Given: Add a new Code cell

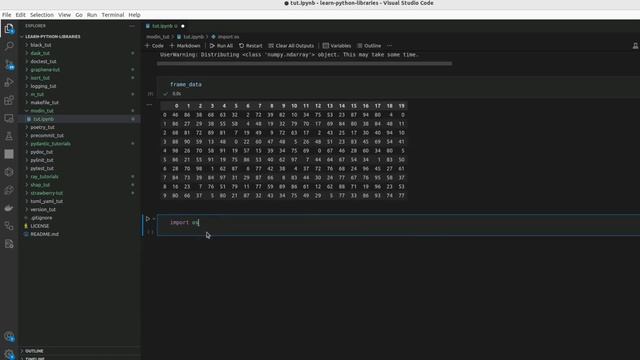Looking at the screenshot, I should point(154,46).
